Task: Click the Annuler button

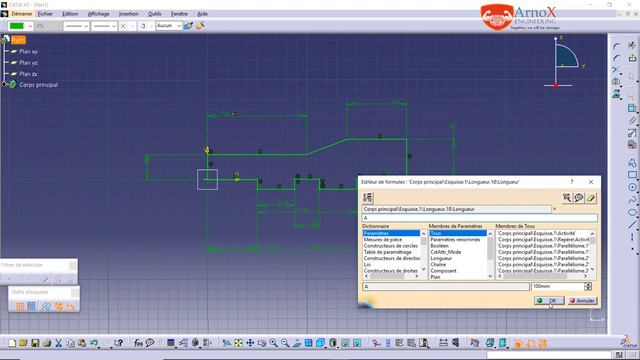Action: tap(582, 300)
